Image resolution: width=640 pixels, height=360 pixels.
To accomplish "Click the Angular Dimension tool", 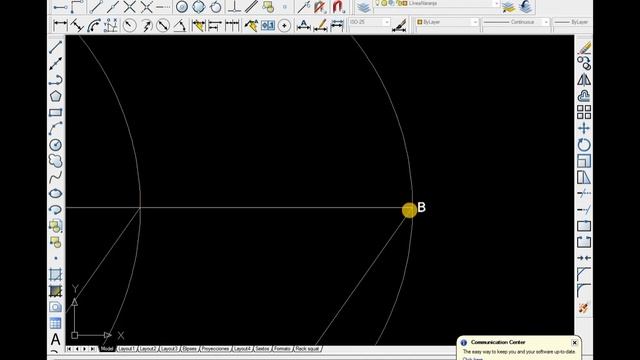I will click(x=180, y=26).
